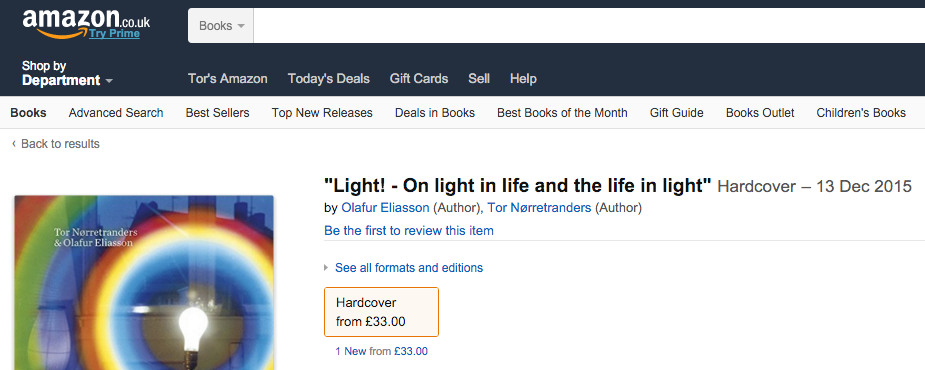
Task: Open Best Books of the Month
Action: tap(562, 113)
